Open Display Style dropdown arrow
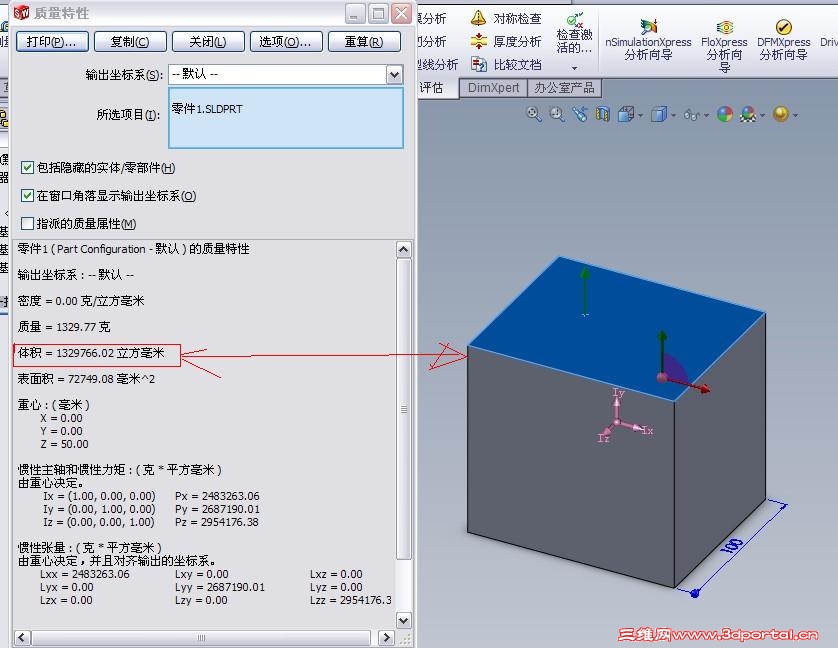 click(x=673, y=115)
